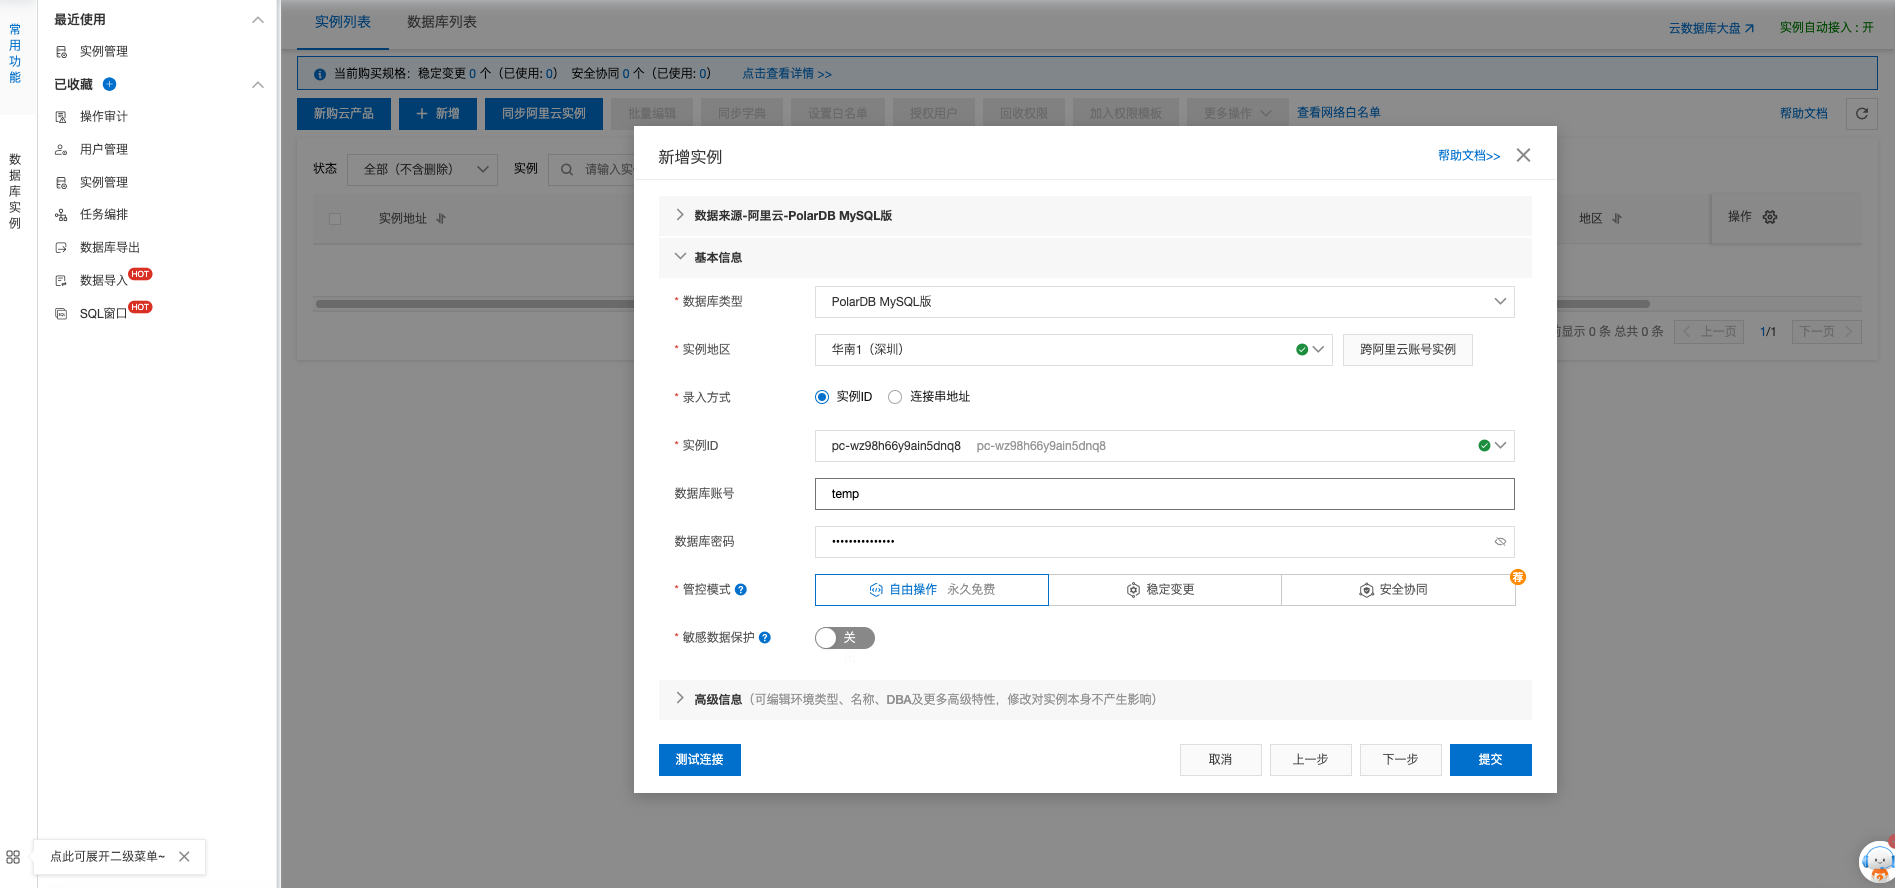This screenshot has height=888, width=1895.
Task: Choose 安全协同 control mode
Action: click(x=1398, y=590)
